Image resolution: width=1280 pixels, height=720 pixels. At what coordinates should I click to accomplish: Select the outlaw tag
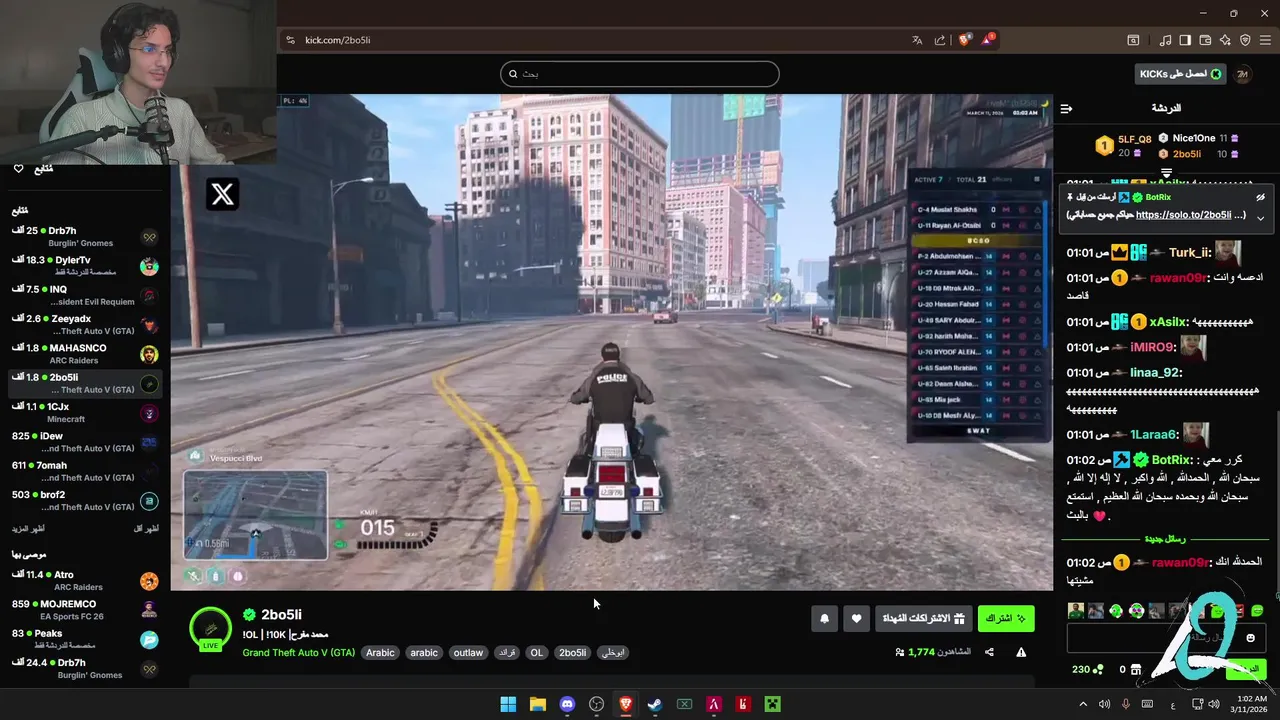tap(468, 653)
